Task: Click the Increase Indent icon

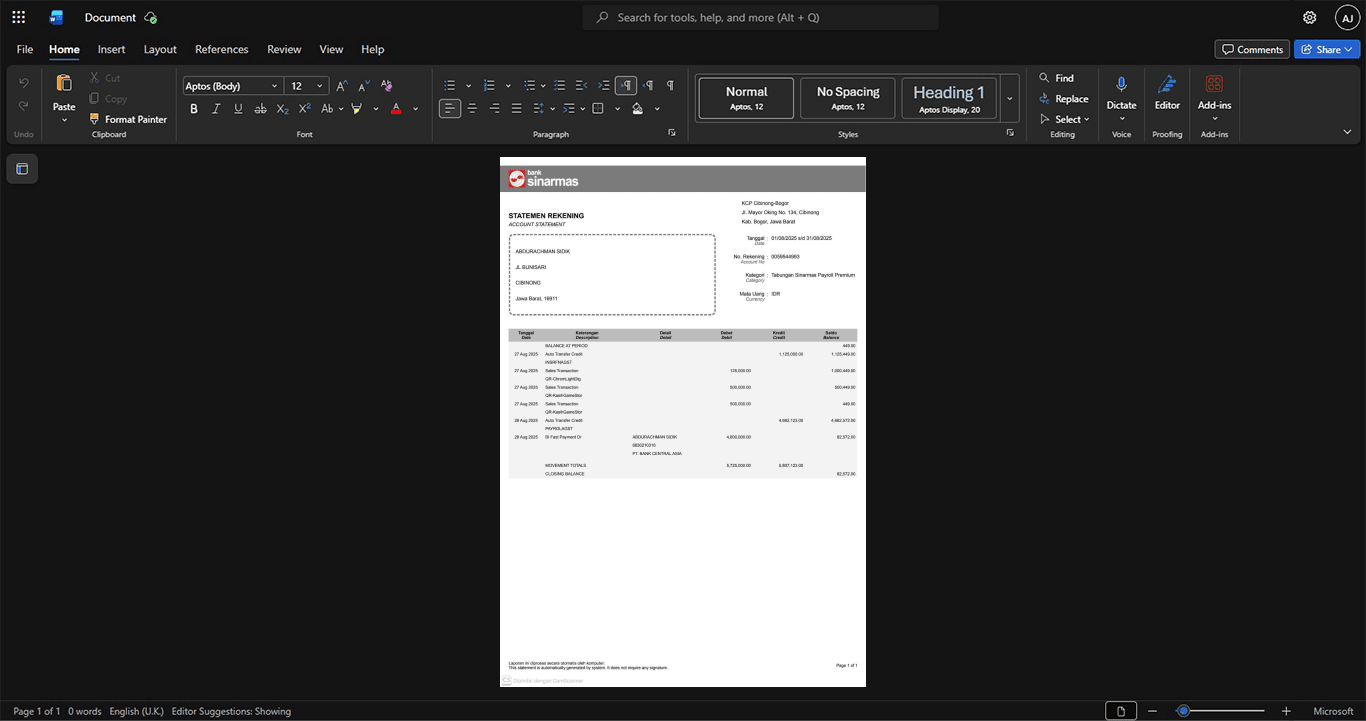Action: click(604, 85)
